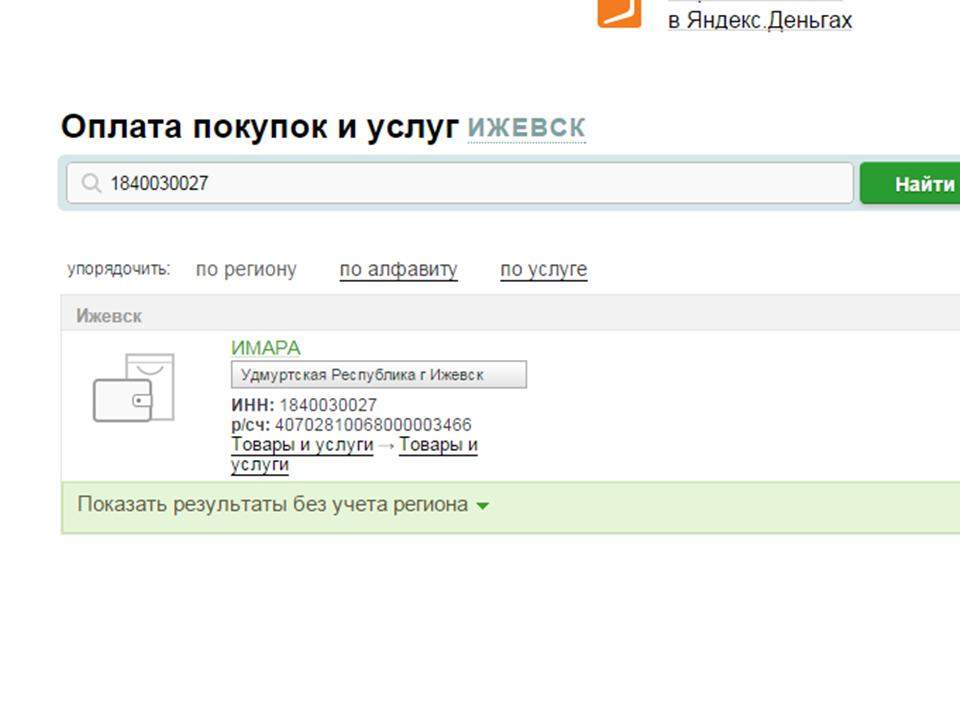Sort results 'по региону'

(246, 269)
